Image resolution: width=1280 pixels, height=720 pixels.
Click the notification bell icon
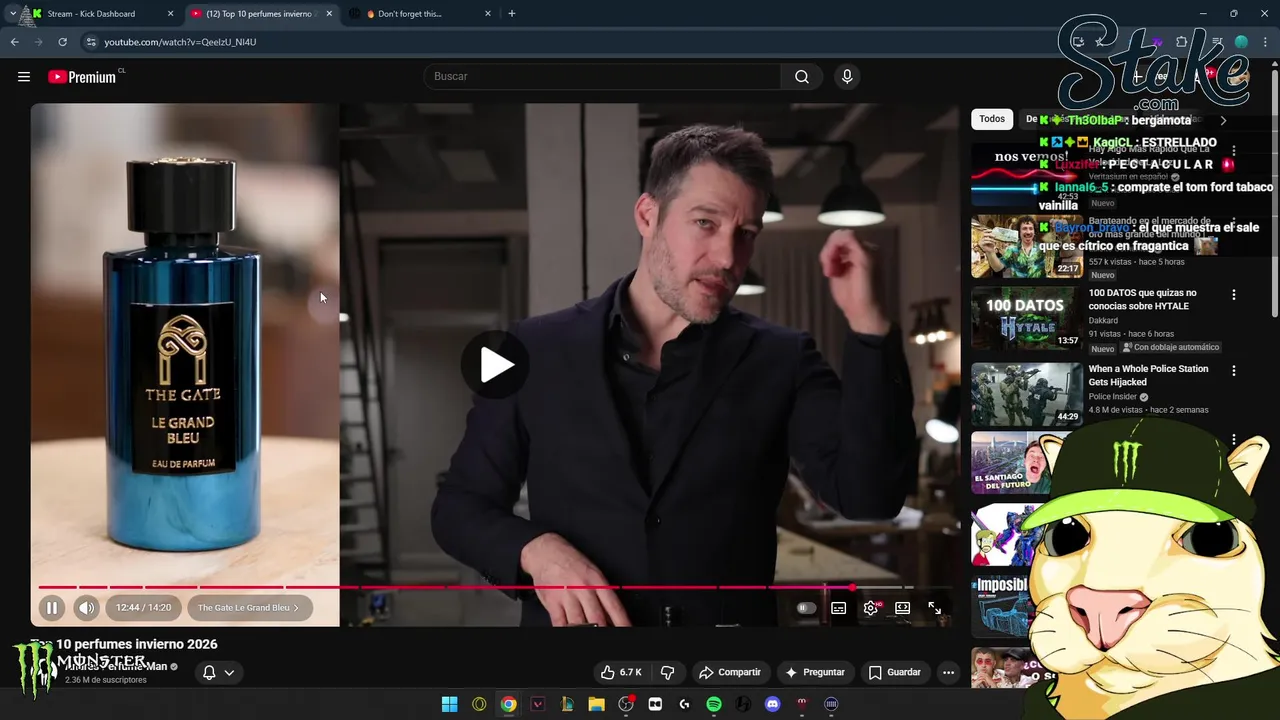209,672
